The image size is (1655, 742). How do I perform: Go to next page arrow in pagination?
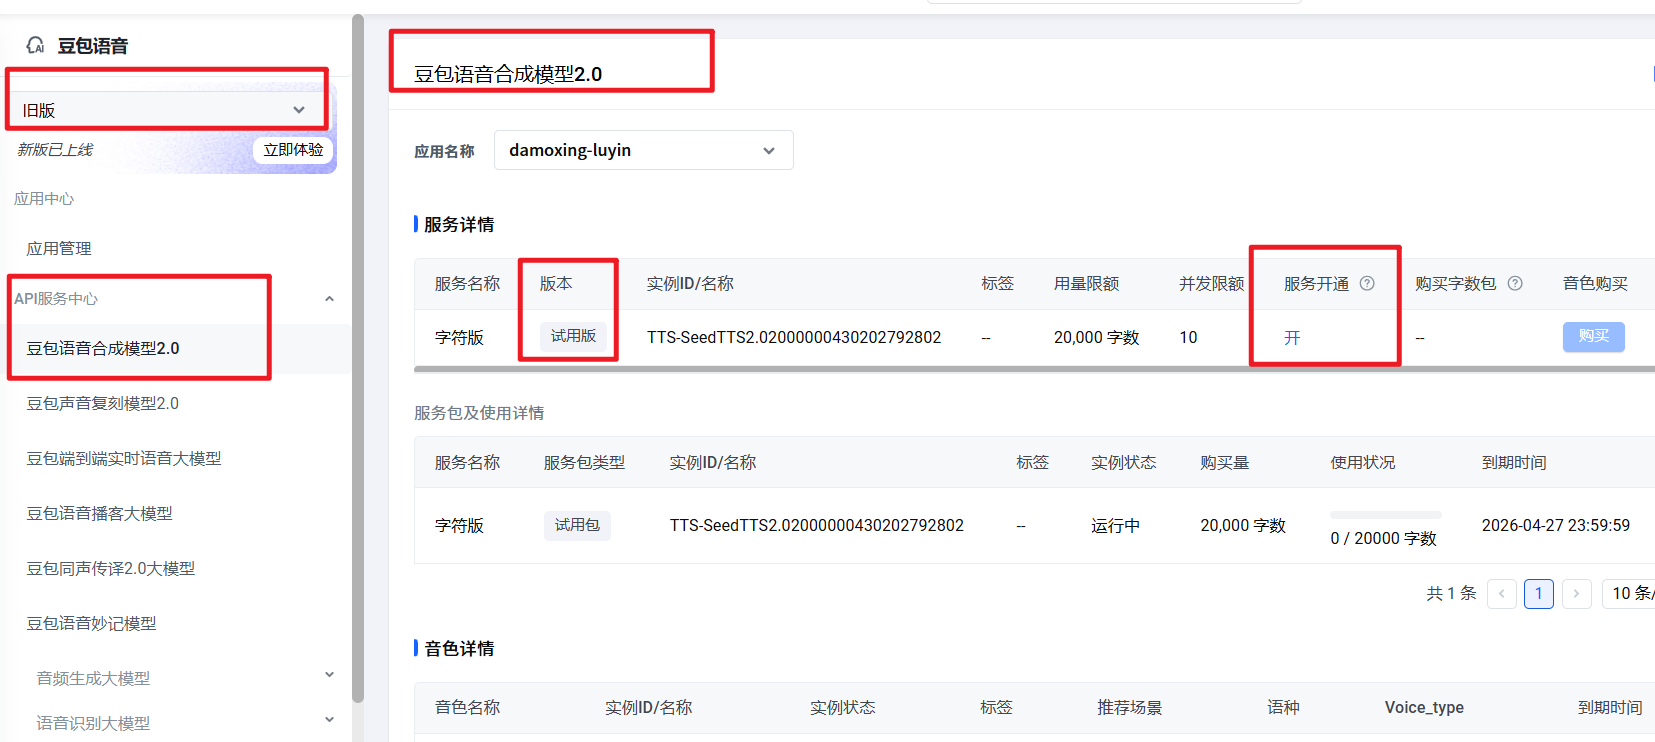click(1576, 594)
